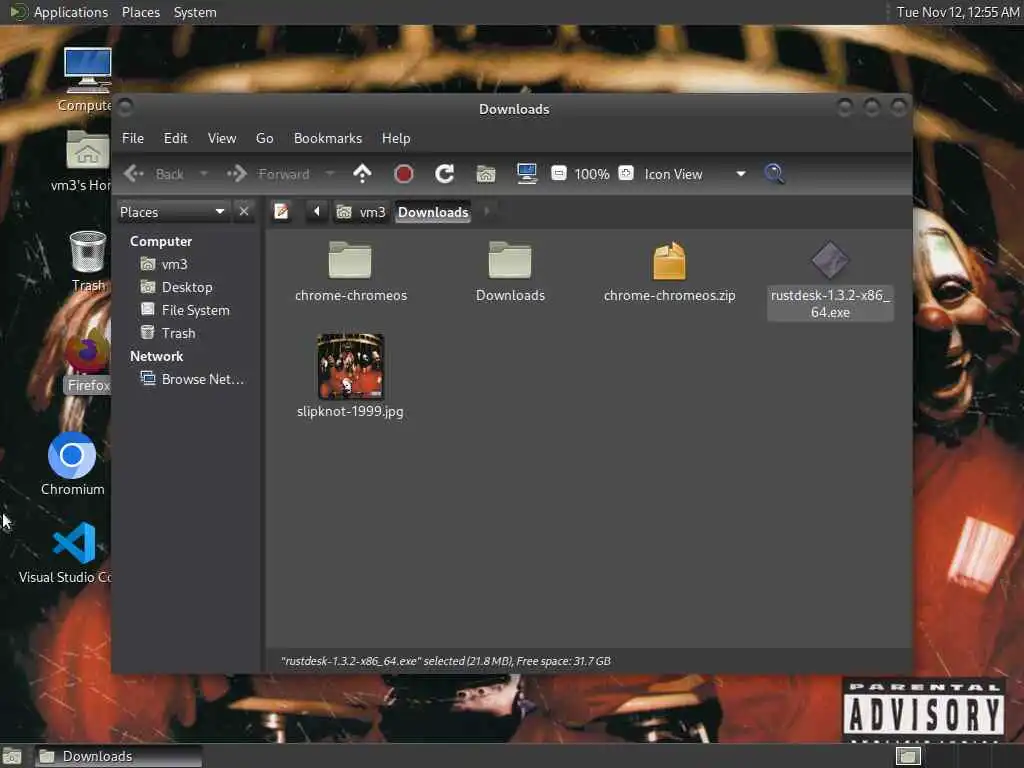Screen dimensions: 1024x768
Task: Click the zoom in plus icon
Action: tap(626, 174)
